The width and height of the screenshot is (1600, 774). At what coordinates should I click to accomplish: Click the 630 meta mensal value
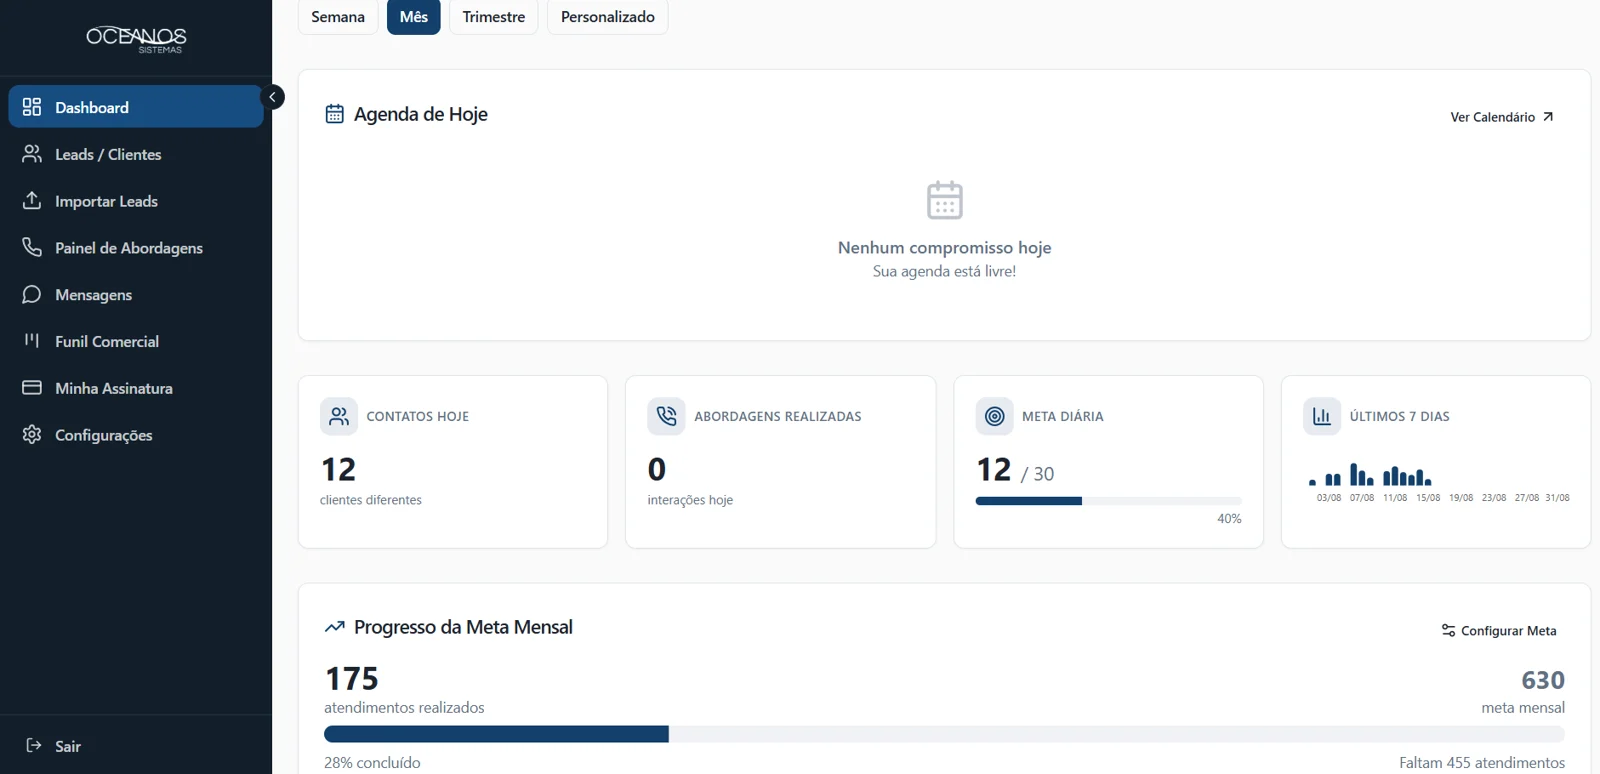tap(1543, 680)
